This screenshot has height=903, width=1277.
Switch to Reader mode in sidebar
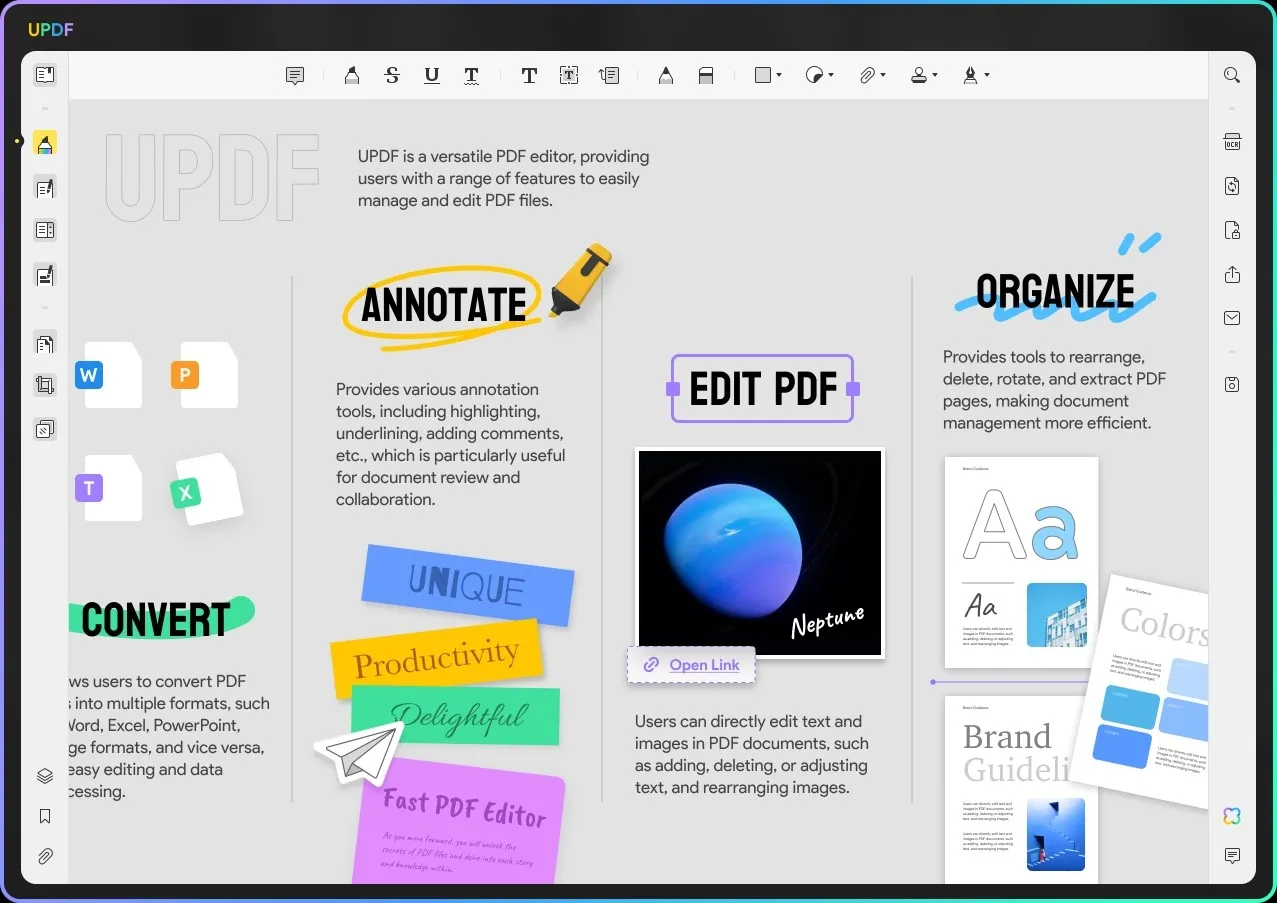point(45,75)
